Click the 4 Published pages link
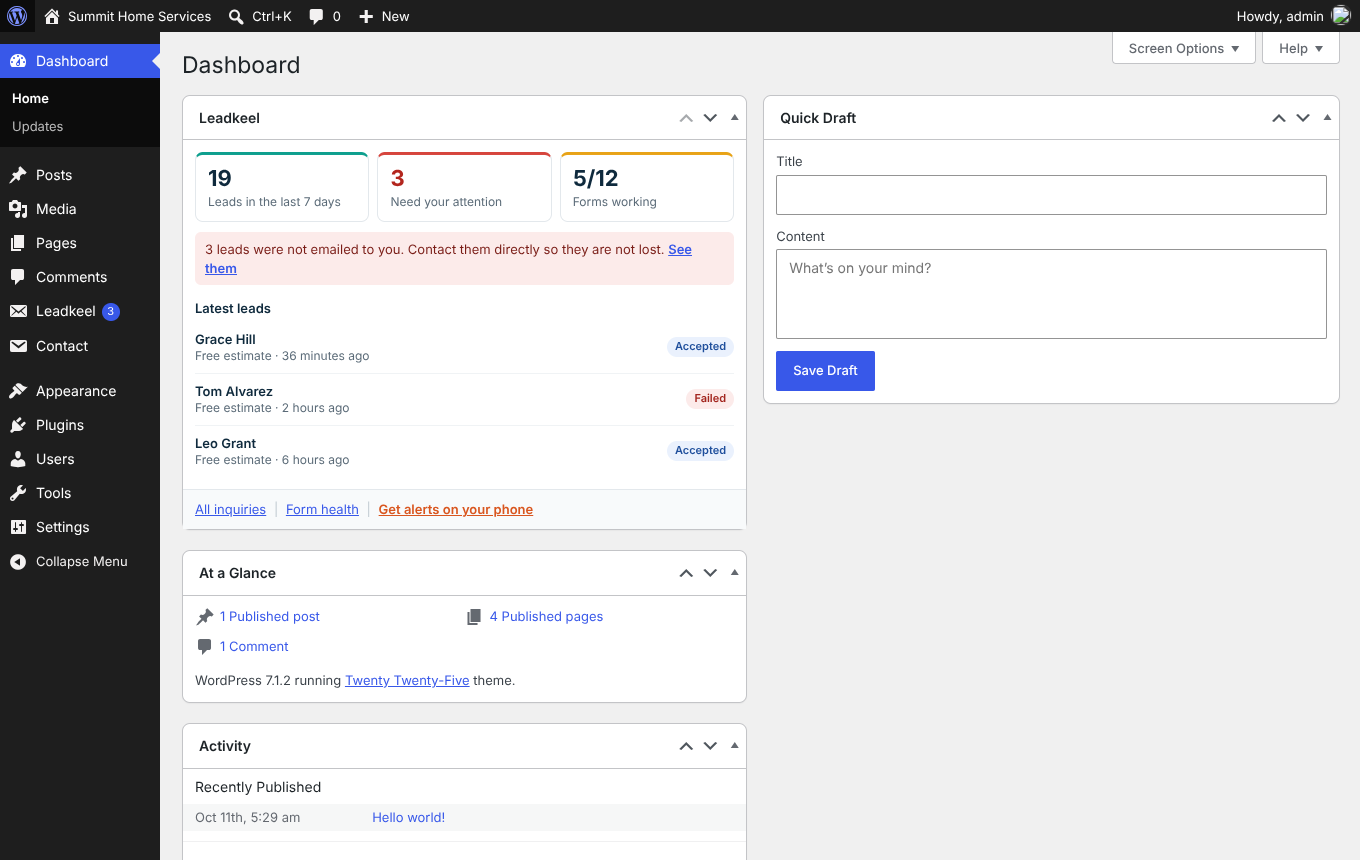The width and height of the screenshot is (1360, 860). point(546,617)
